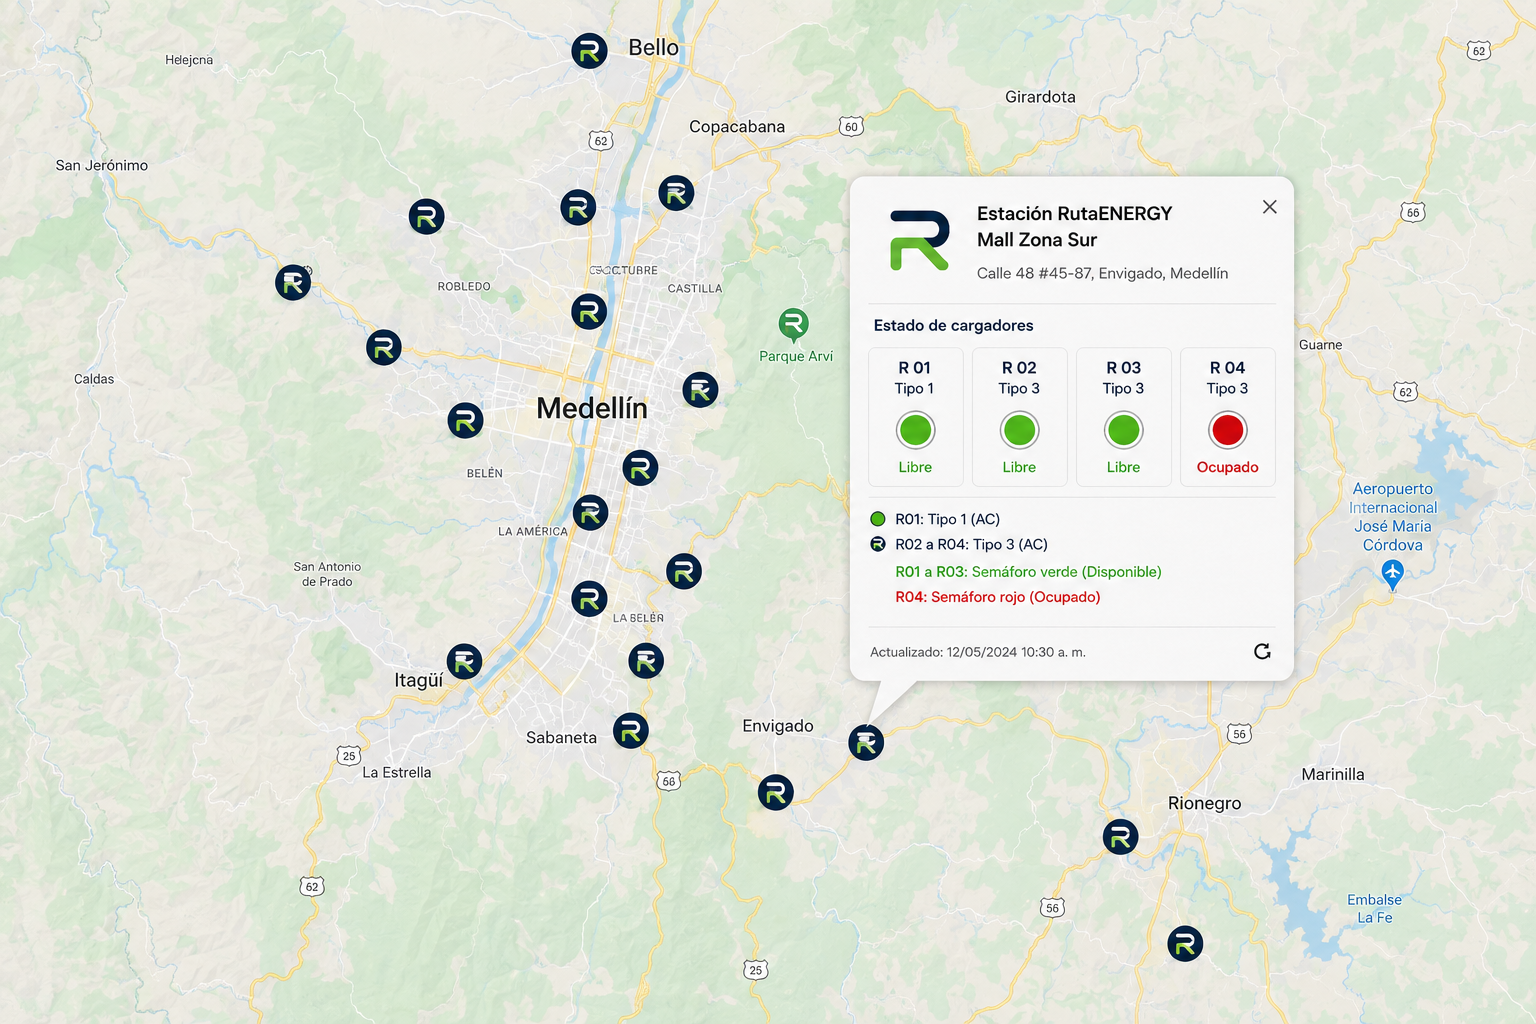Click the station marker below the CASTILLA label
The height and width of the screenshot is (1024, 1536).
tap(700, 389)
